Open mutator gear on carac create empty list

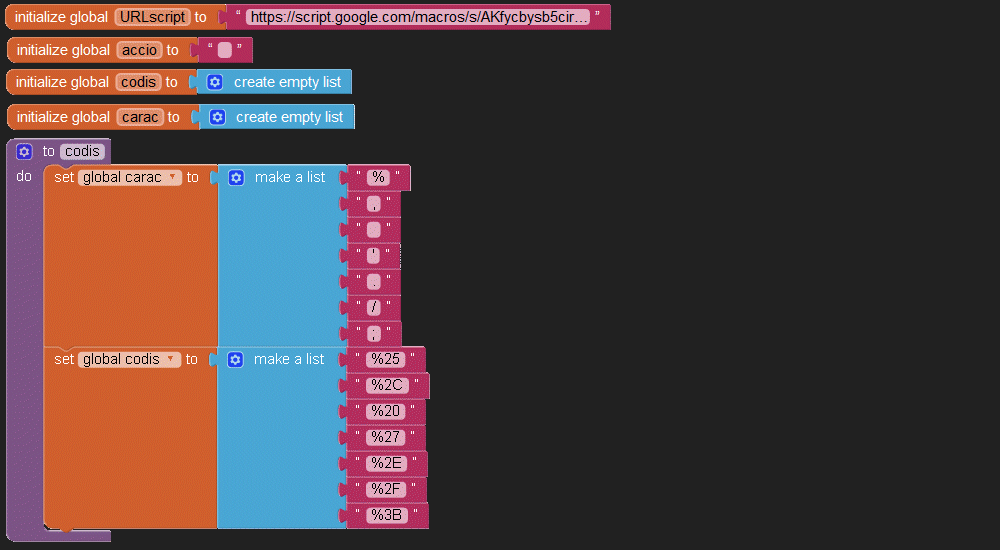(x=217, y=117)
